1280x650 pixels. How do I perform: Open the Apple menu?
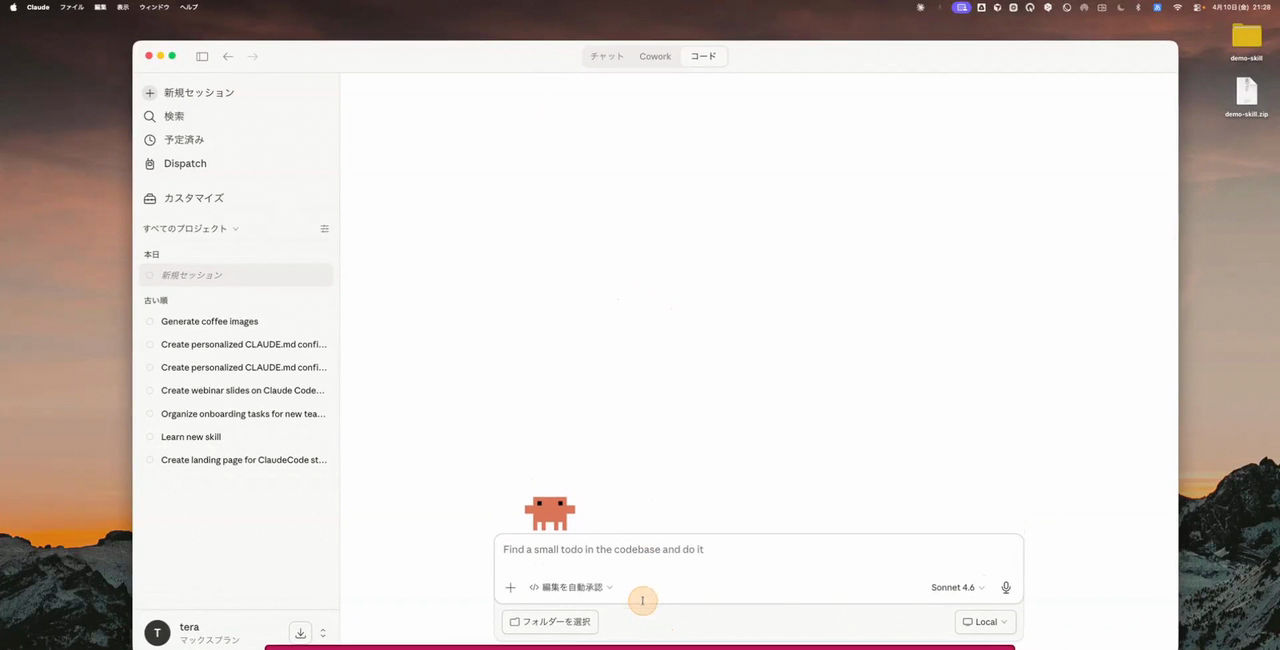(13, 7)
